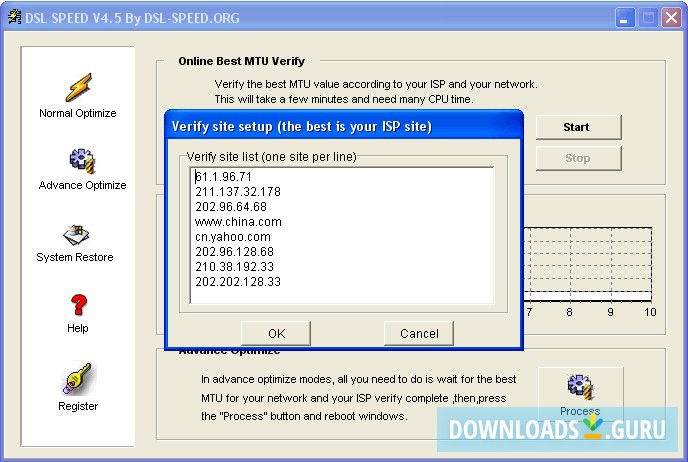Select the 210.38.192.33 entry

(234, 267)
